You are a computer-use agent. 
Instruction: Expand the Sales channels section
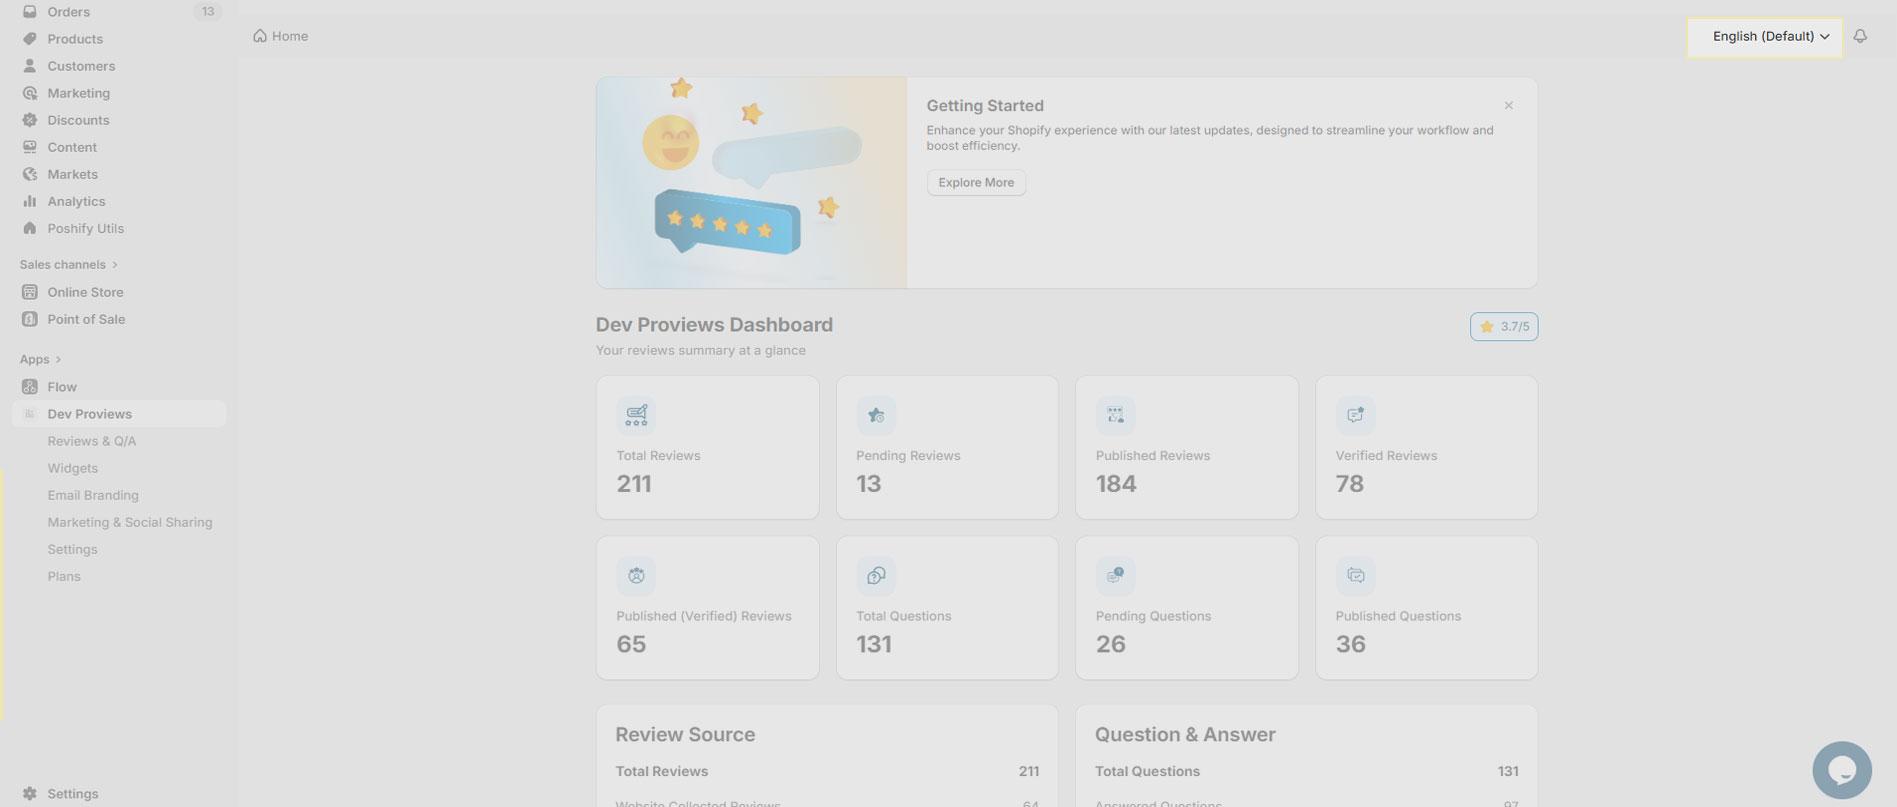pos(115,265)
